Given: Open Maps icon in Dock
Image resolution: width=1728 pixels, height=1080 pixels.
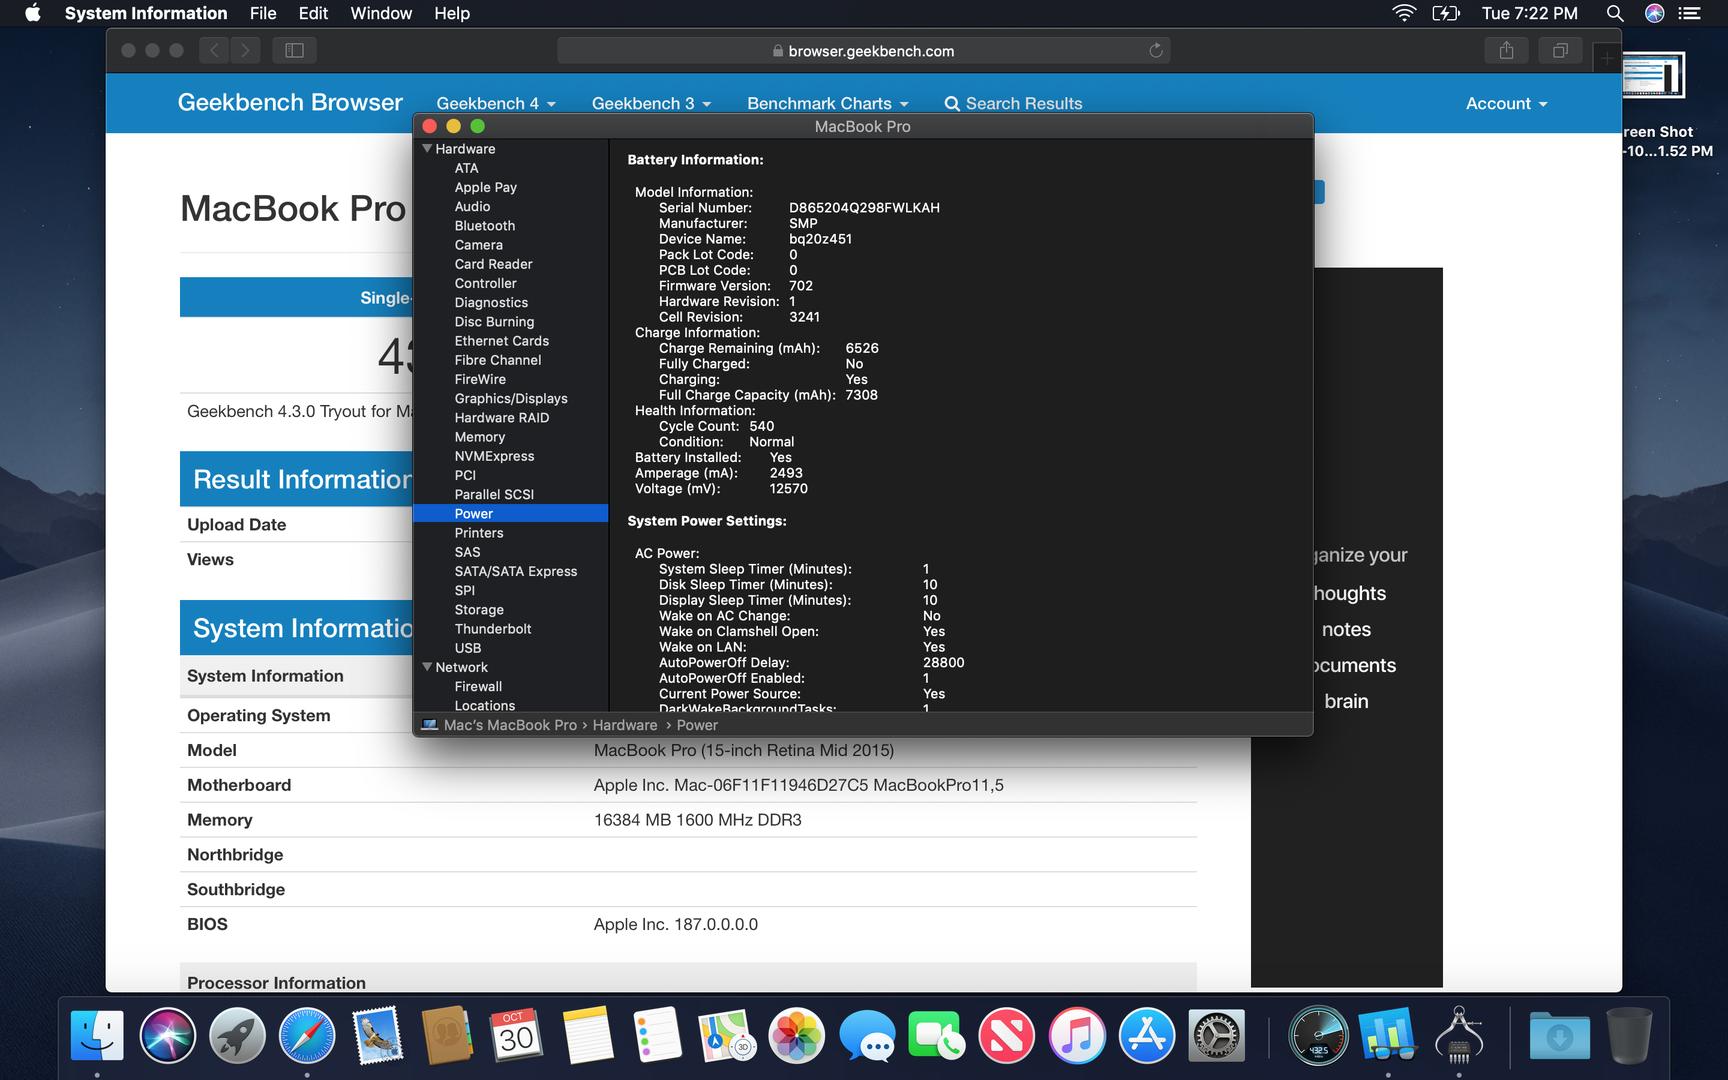Looking at the screenshot, I should coord(727,1035).
